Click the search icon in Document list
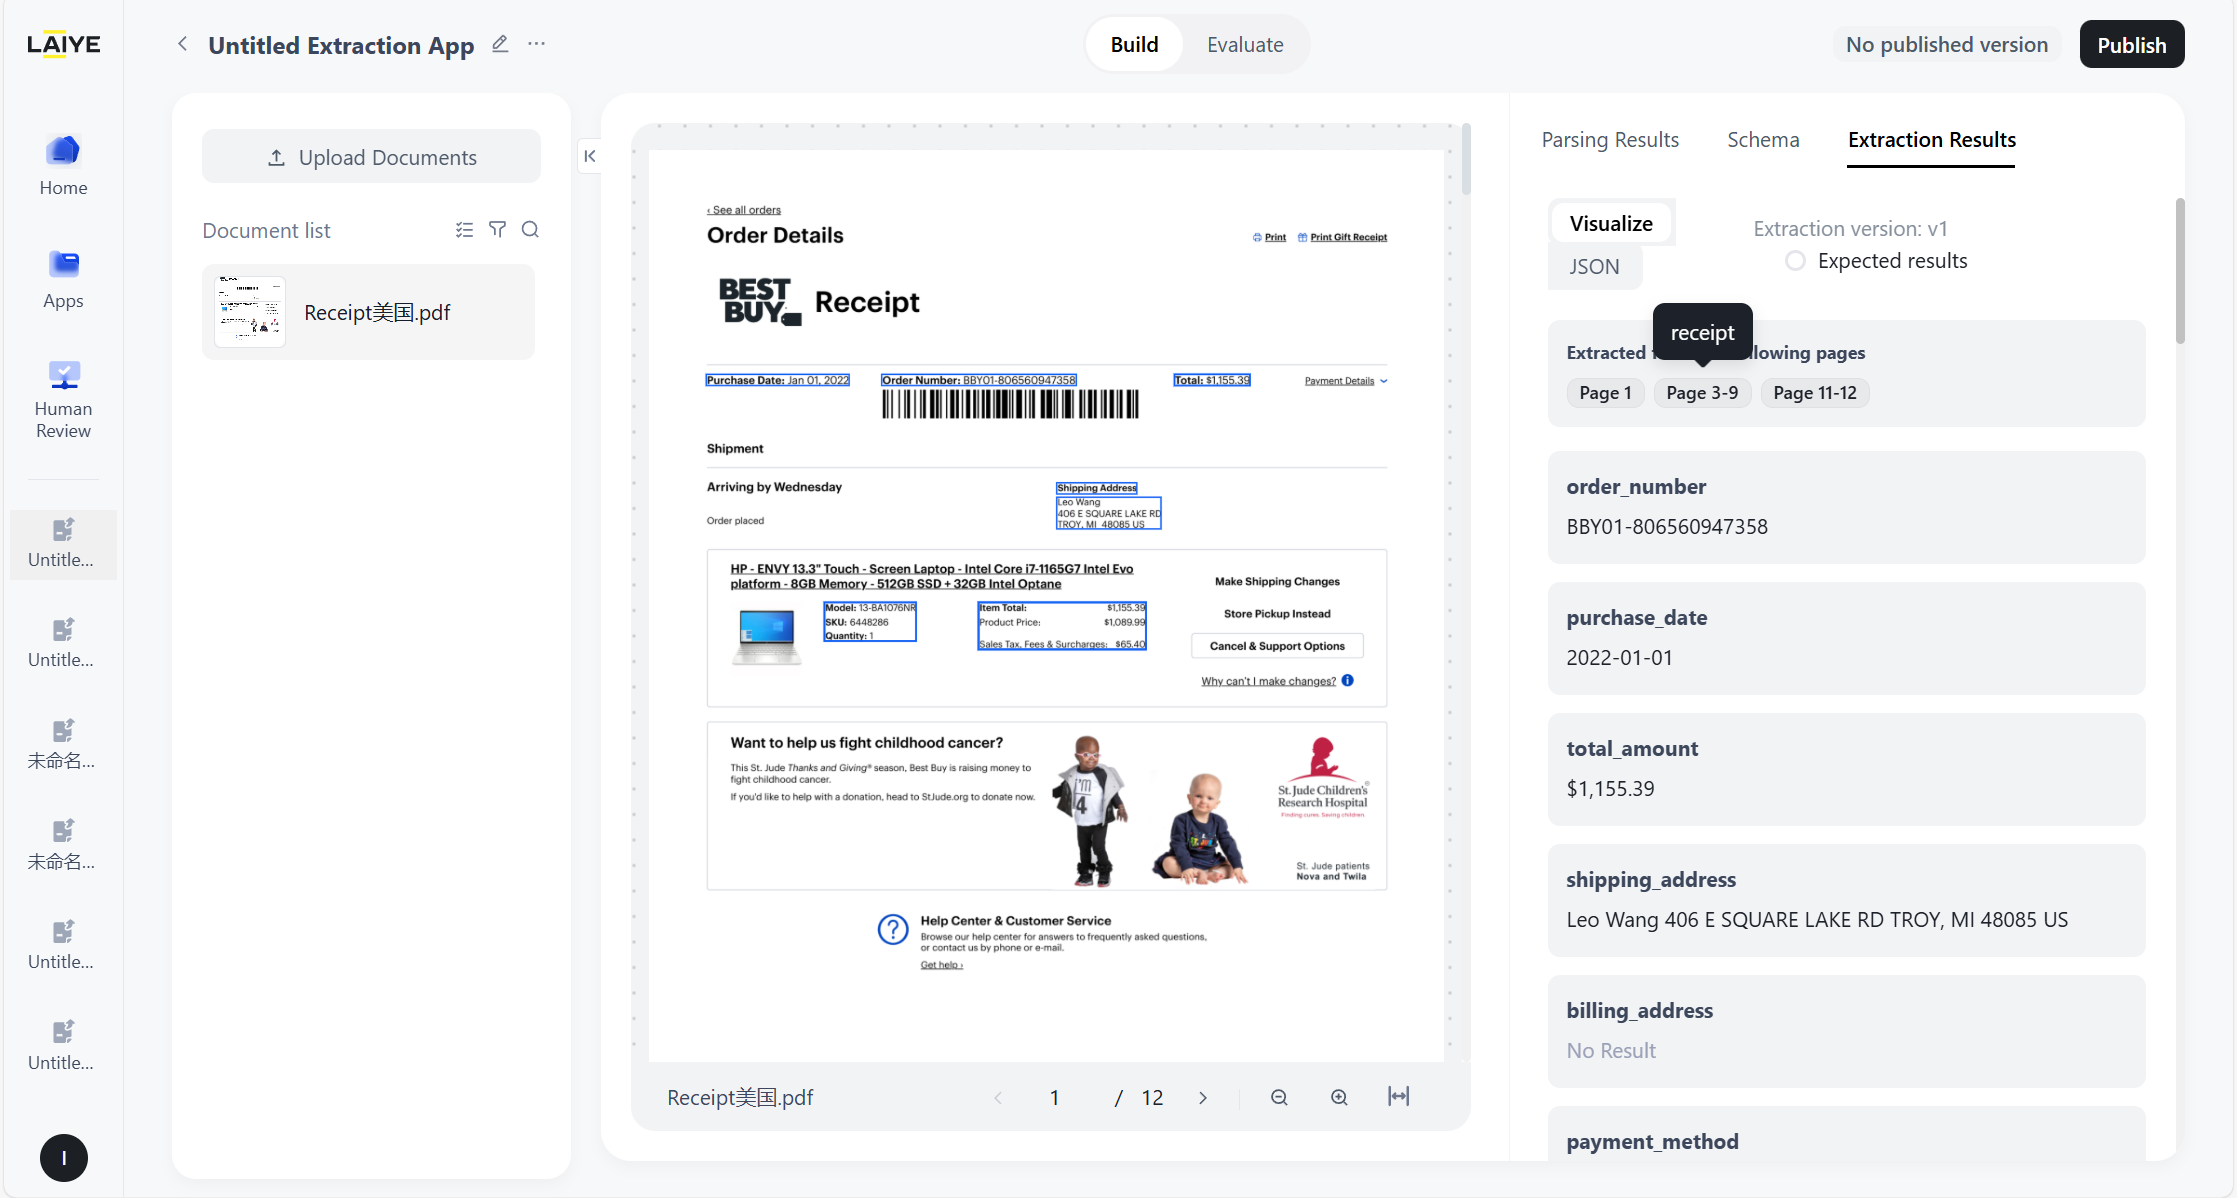 (x=531, y=230)
